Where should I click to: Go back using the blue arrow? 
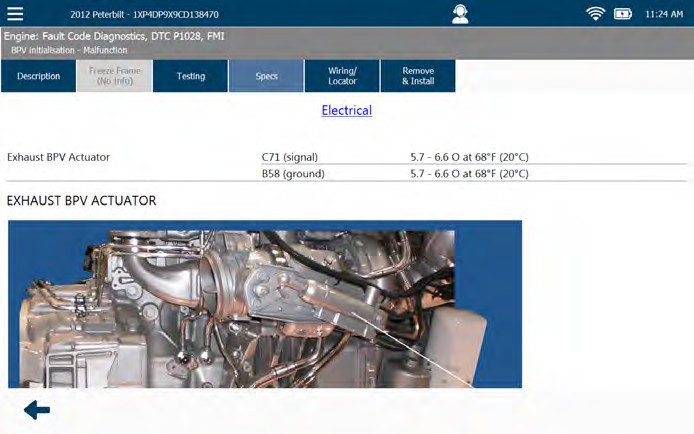coord(37,410)
